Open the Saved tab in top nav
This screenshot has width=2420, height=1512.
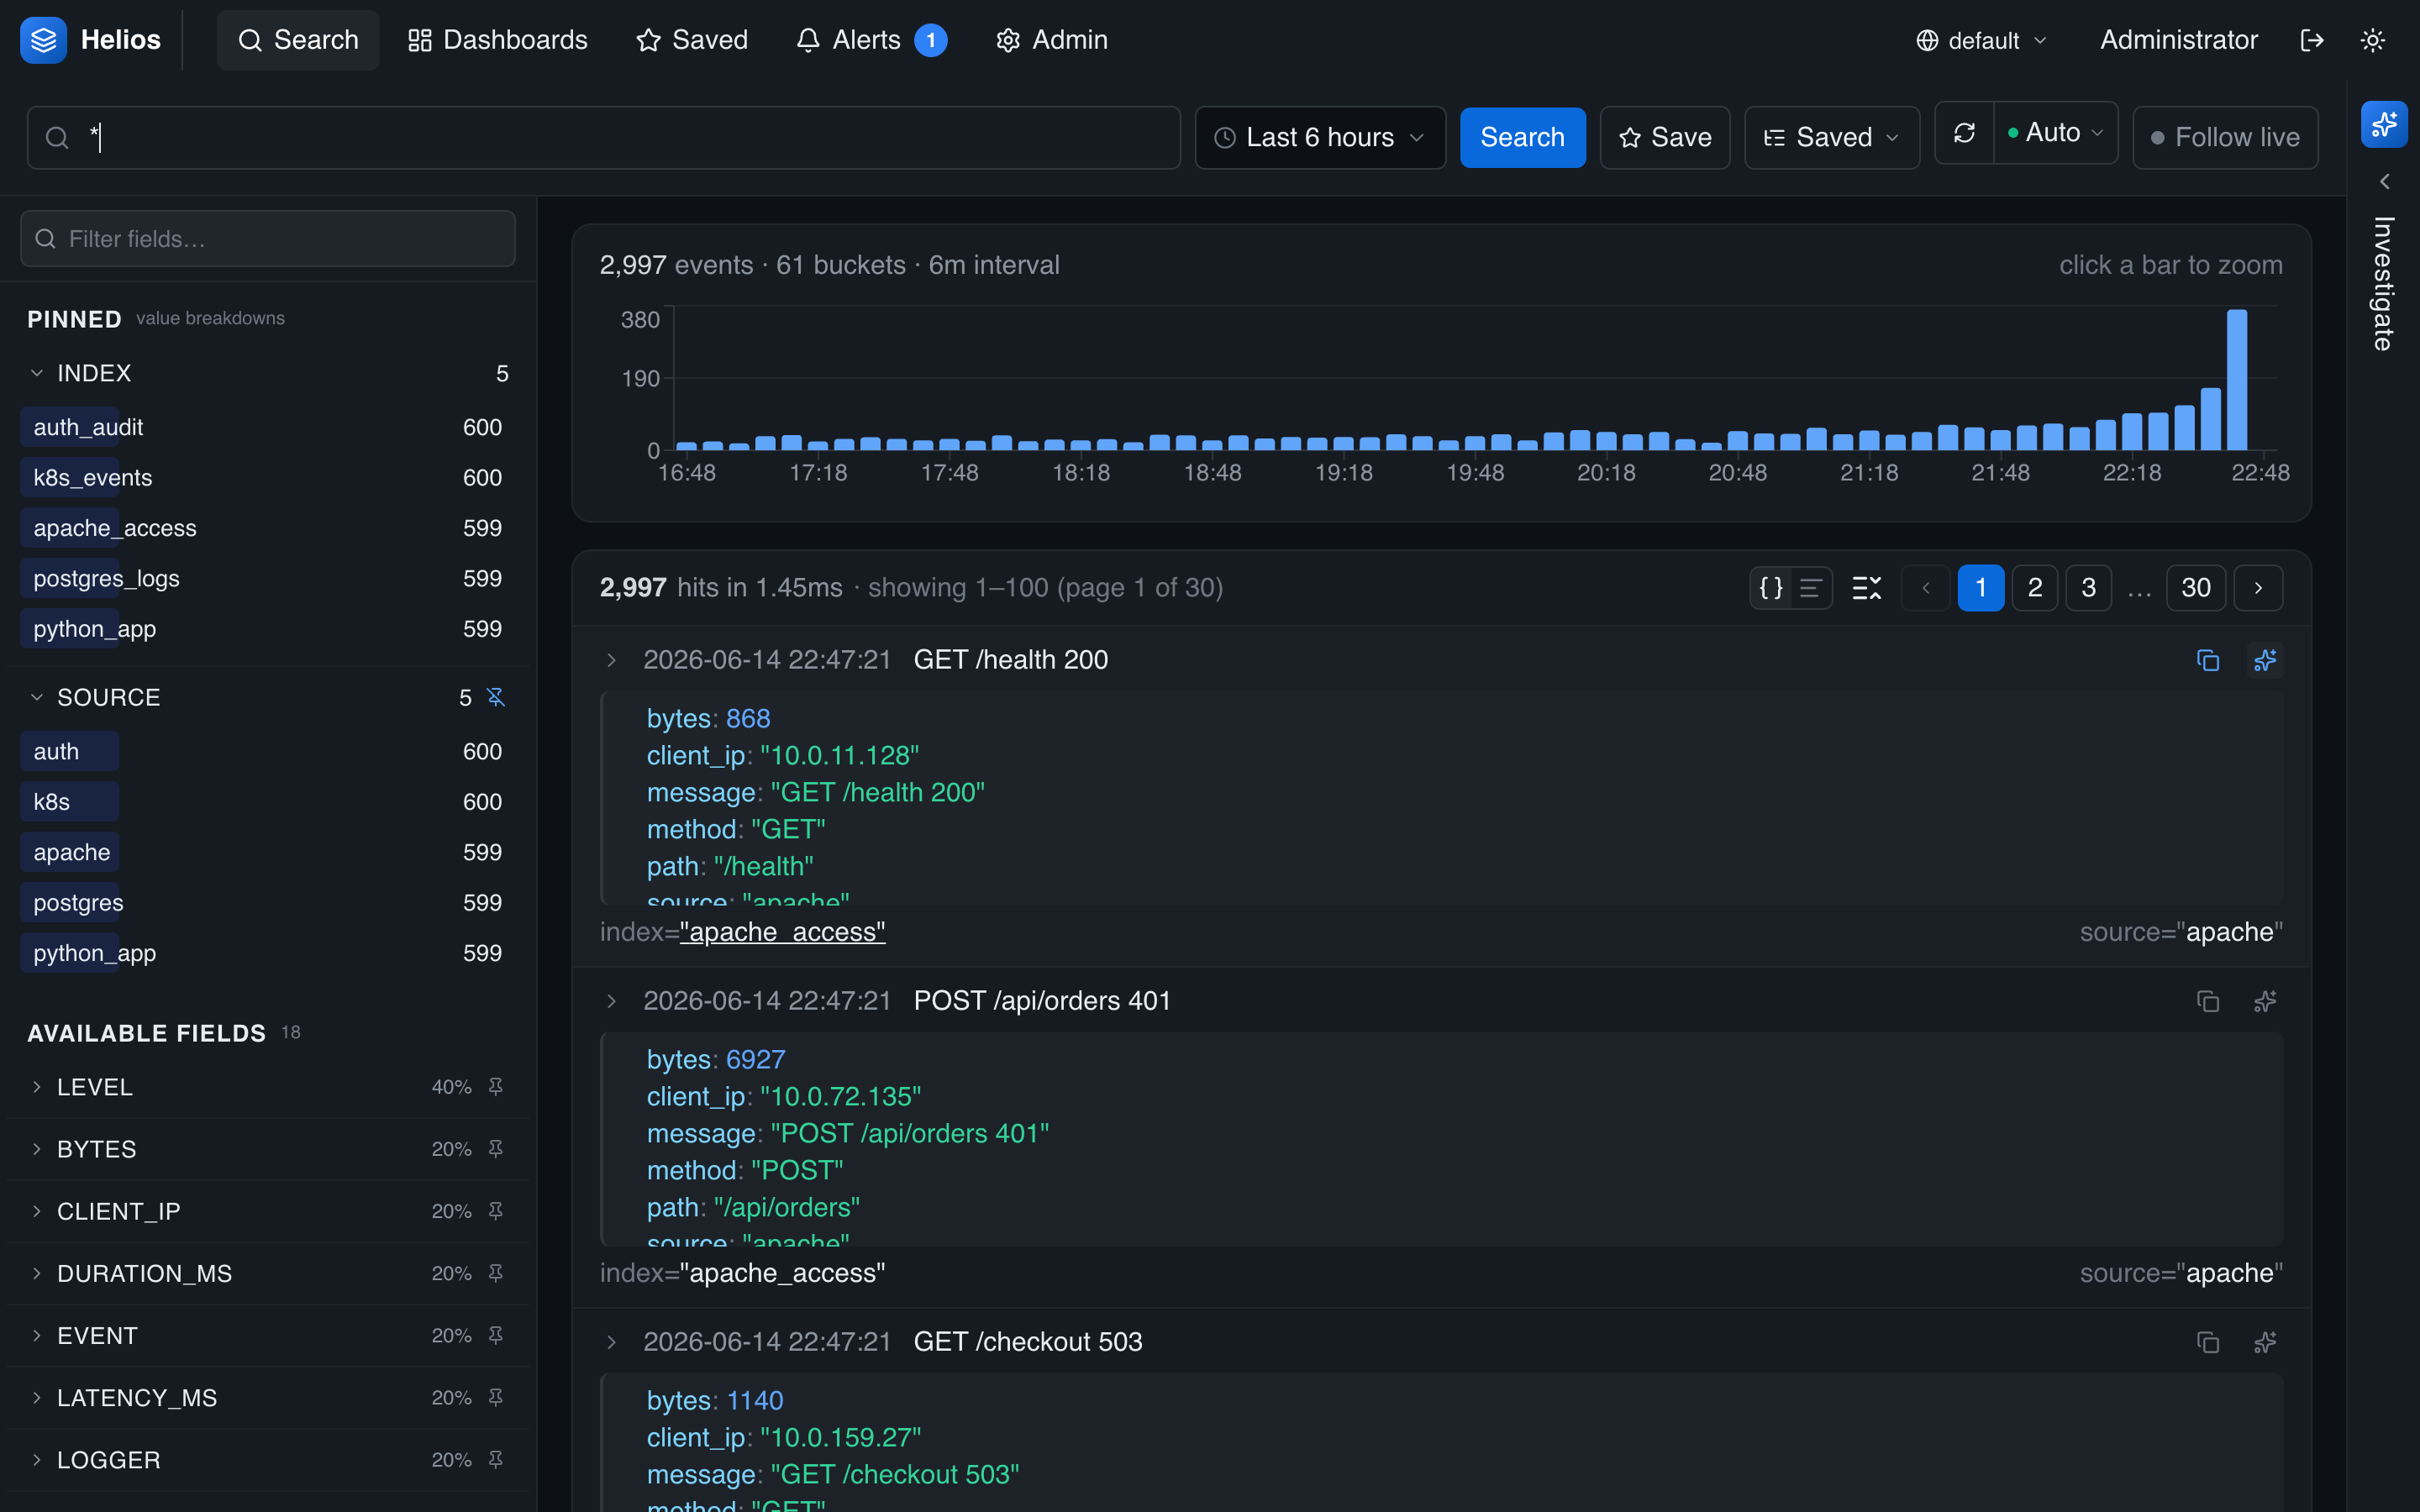point(692,40)
